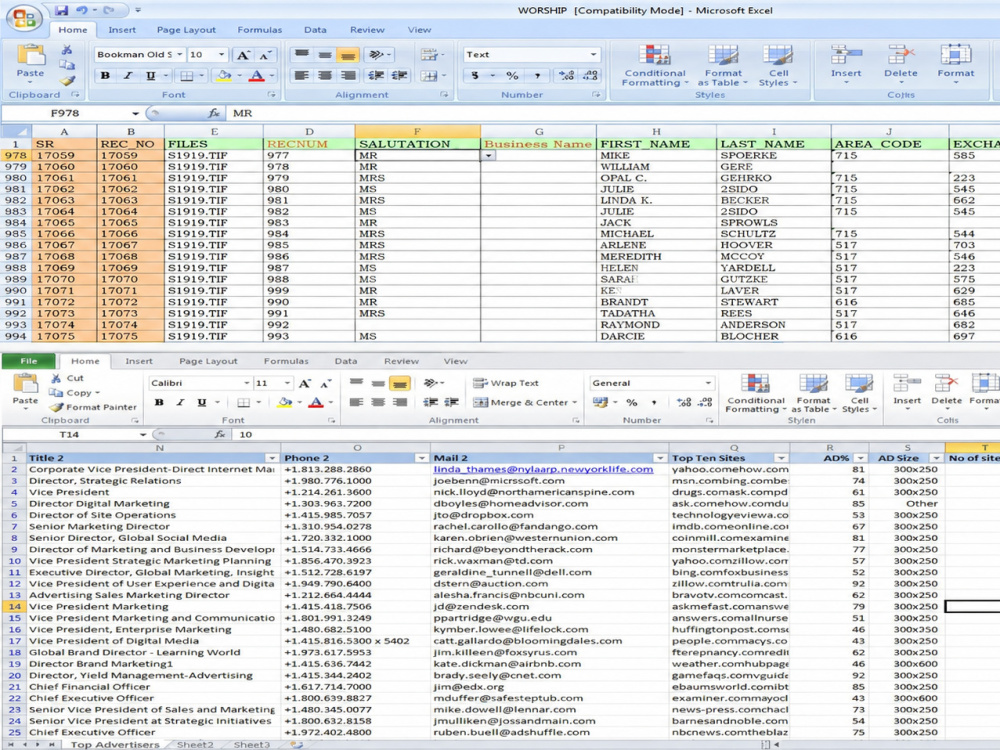
Task: Open Cell Styles in the bottom ribbon
Action: (x=859, y=393)
